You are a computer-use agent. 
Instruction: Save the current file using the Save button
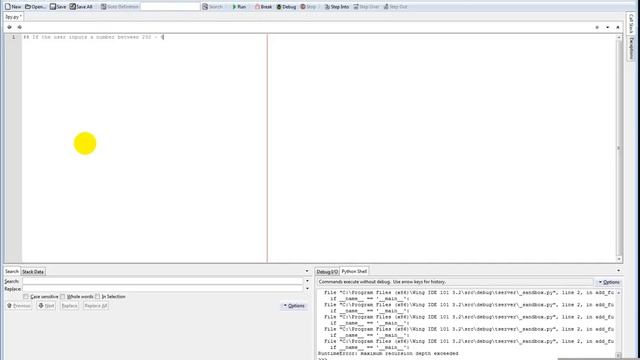tap(58, 7)
